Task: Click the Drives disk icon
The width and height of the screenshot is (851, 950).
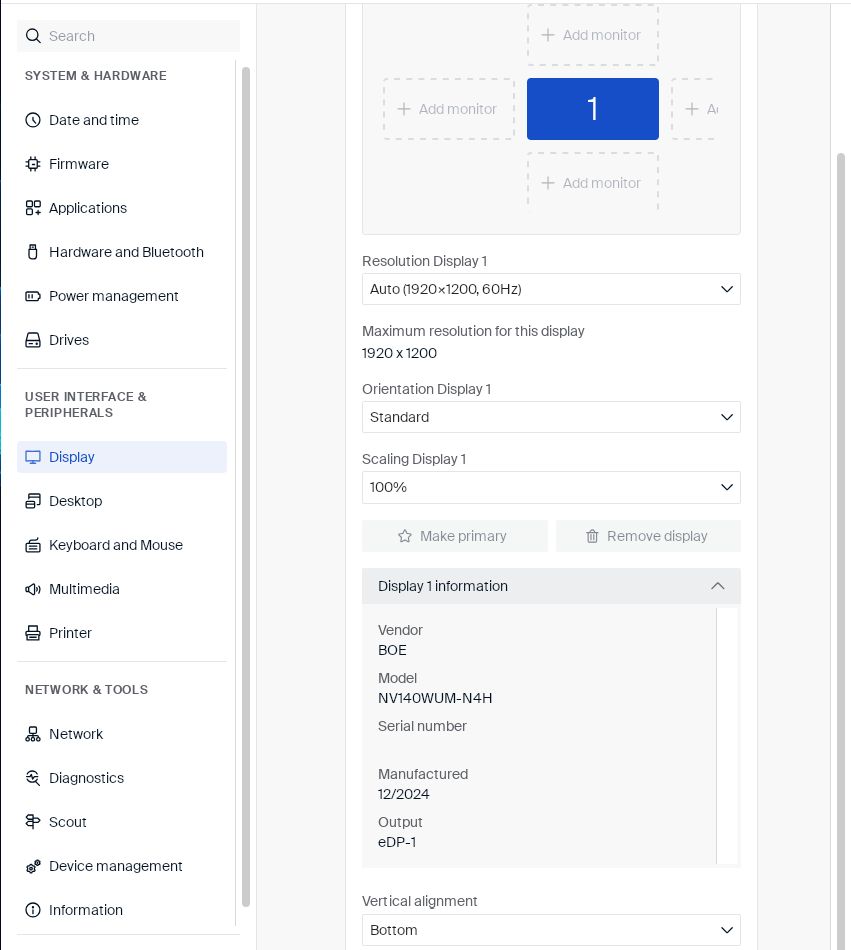Action: coord(33,340)
